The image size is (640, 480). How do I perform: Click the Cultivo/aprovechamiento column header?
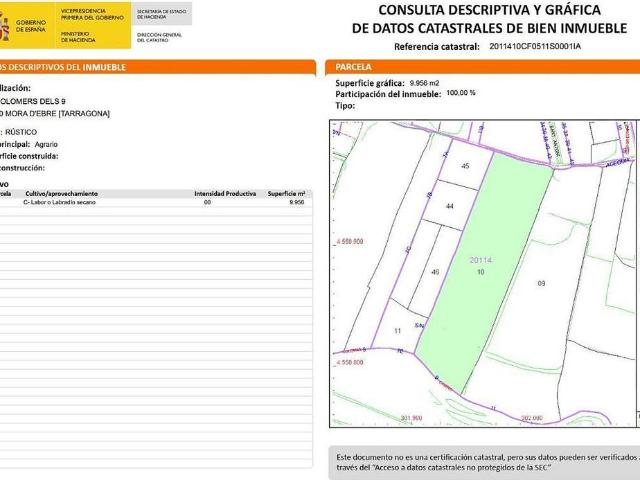coord(62,193)
